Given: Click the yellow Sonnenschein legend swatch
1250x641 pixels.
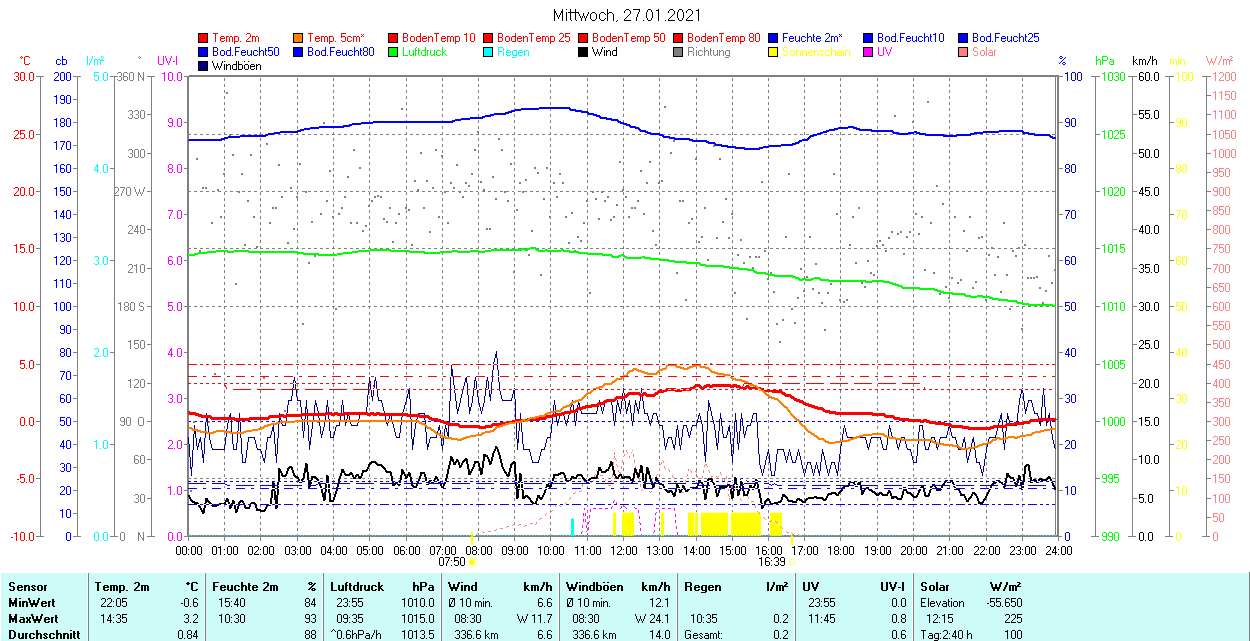Looking at the screenshot, I should [x=774, y=52].
